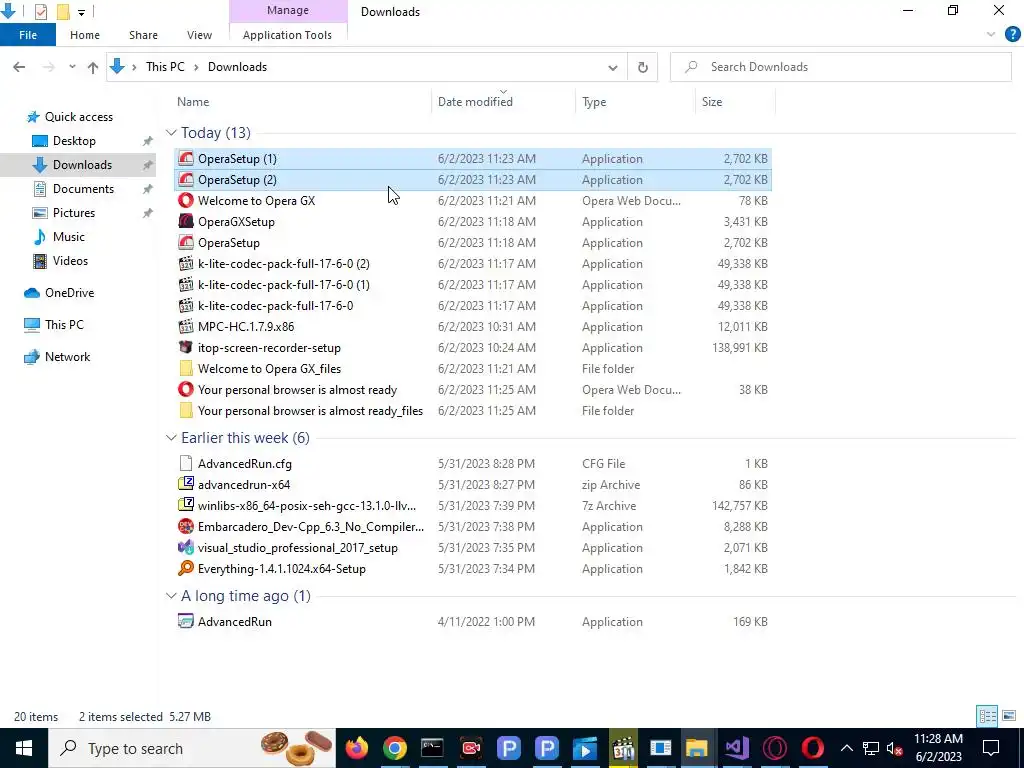Click the muted volume tray icon

point(895,748)
